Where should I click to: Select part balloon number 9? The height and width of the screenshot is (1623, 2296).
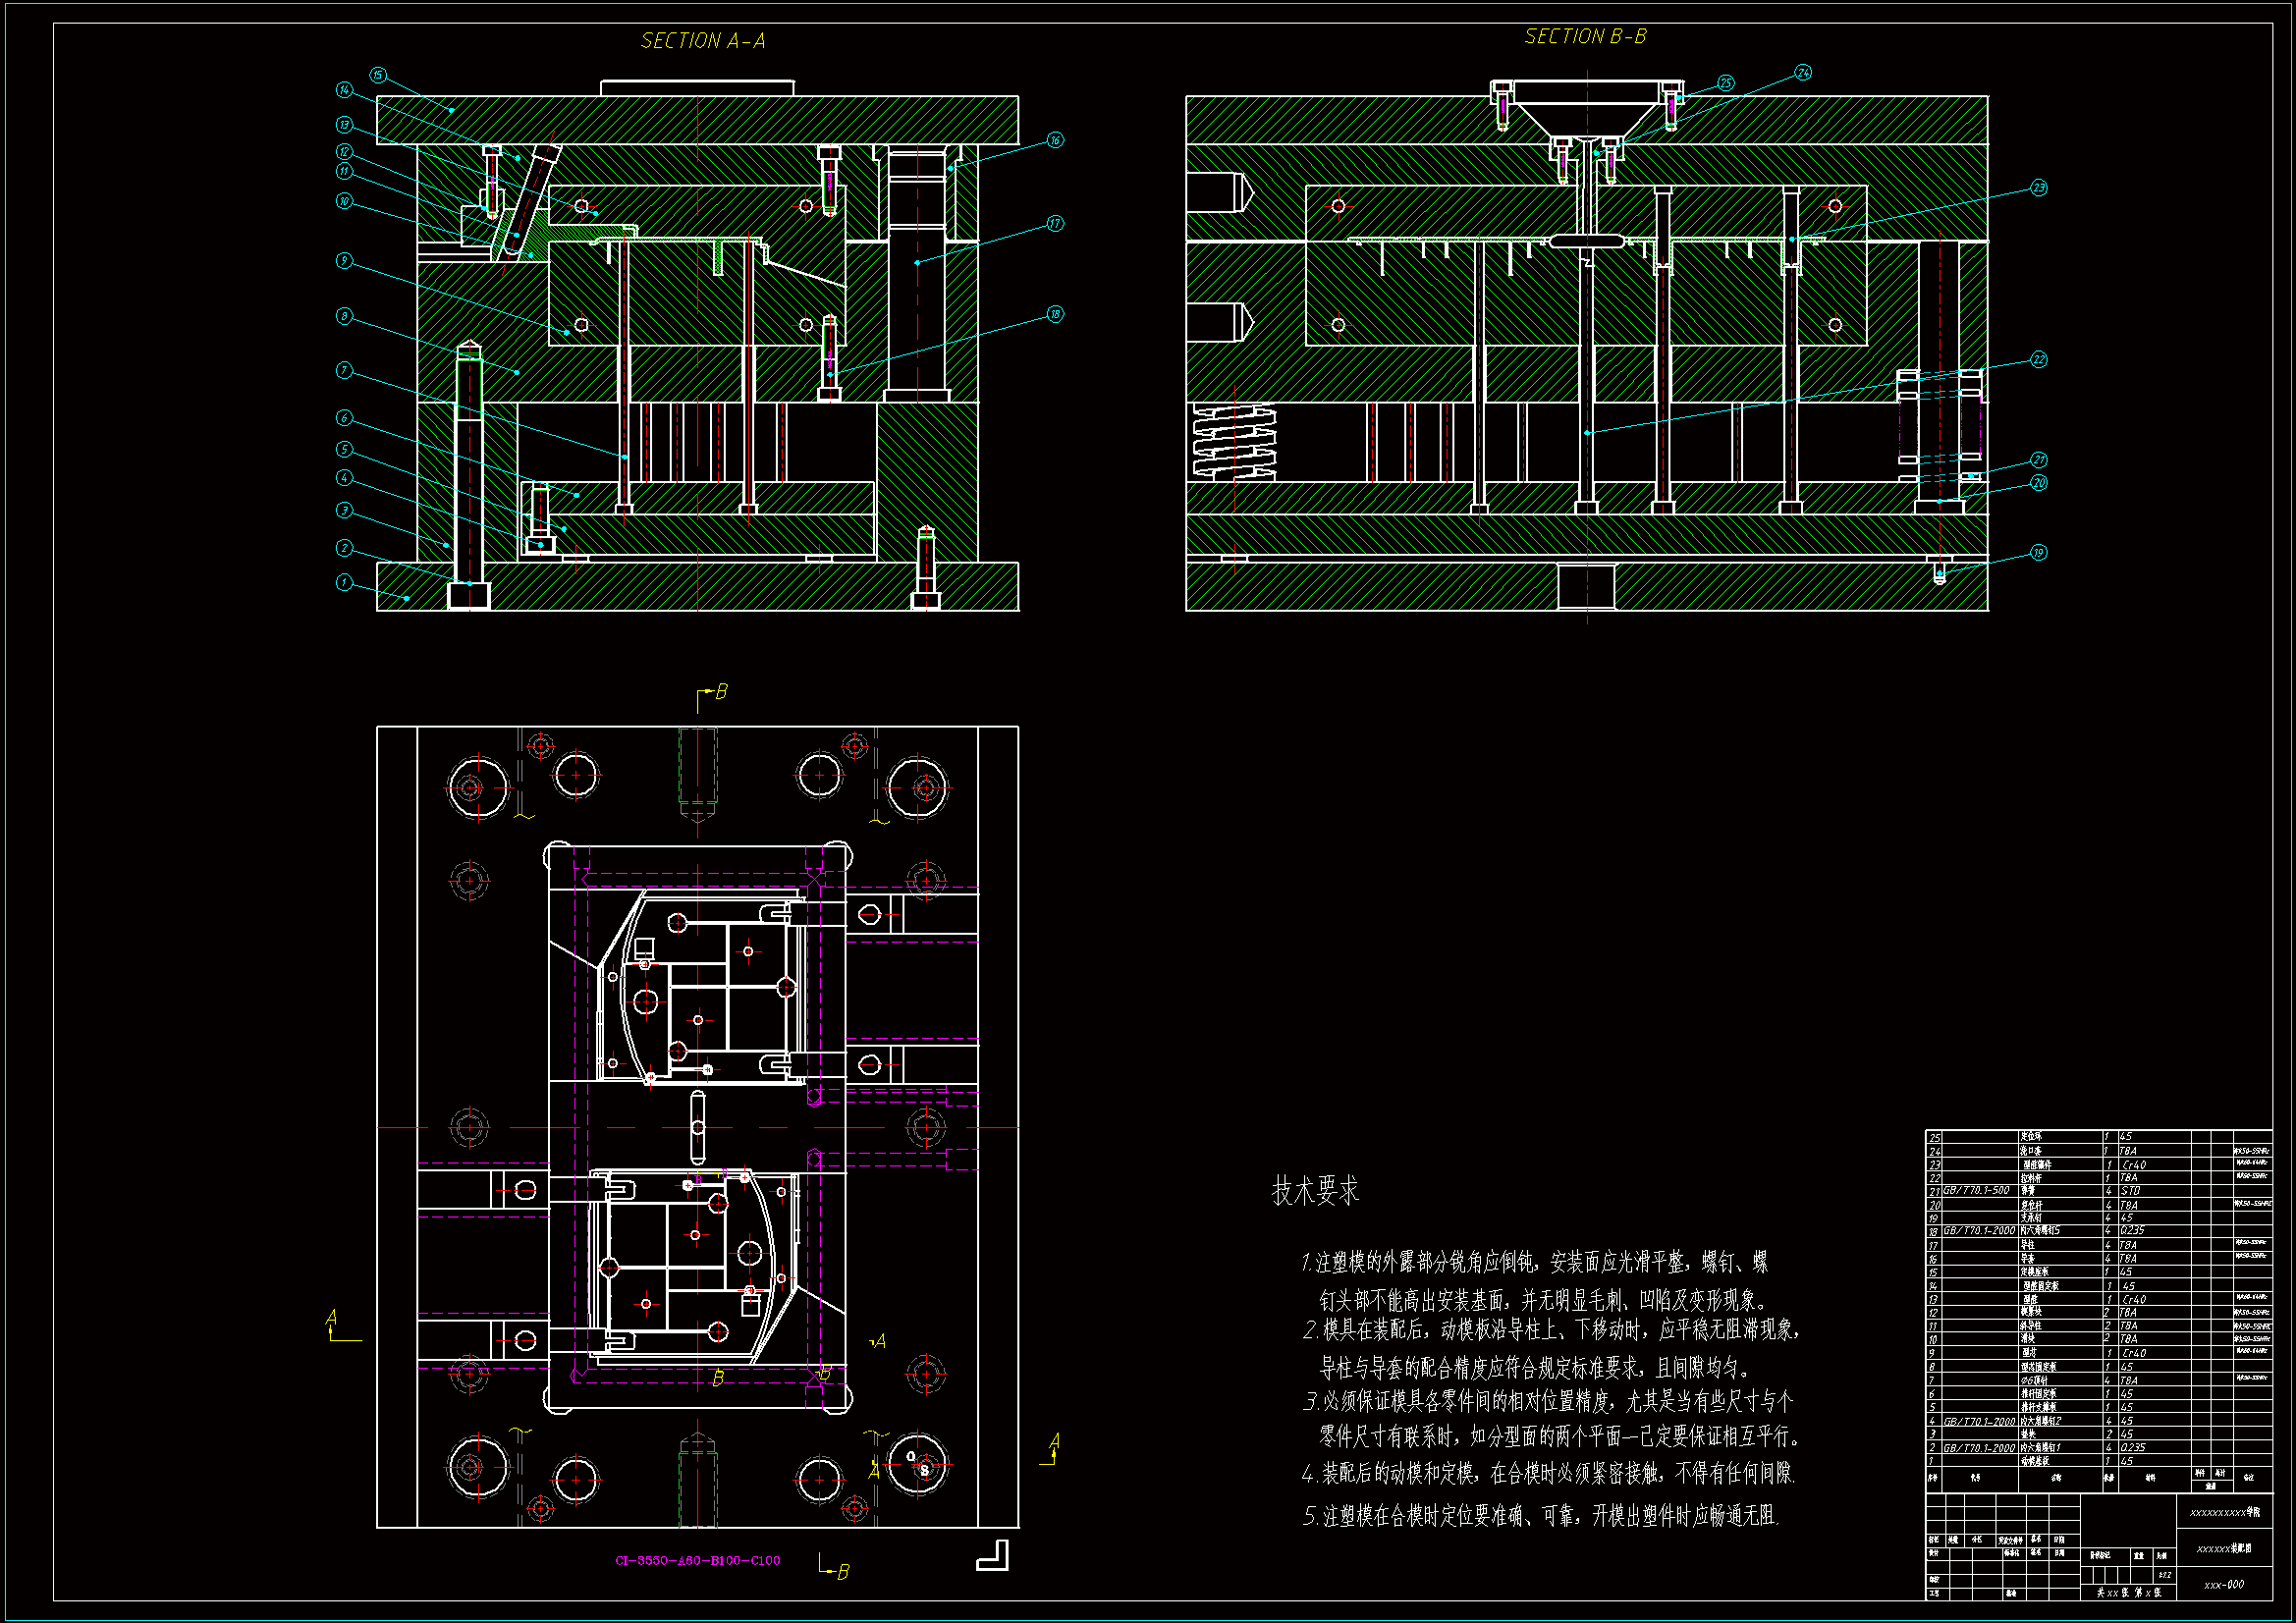click(x=344, y=260)
